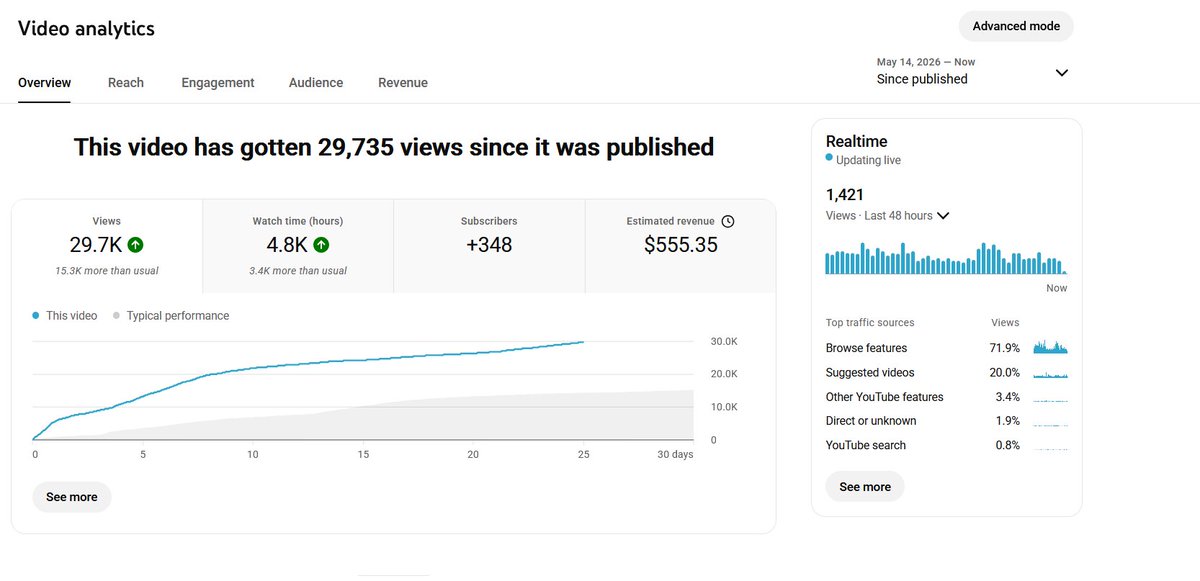Image resolution: width=1200 pixels, height=581 pixels.
Task: Click the green up arrow beside 29.7K
Action: pos(135,244)
